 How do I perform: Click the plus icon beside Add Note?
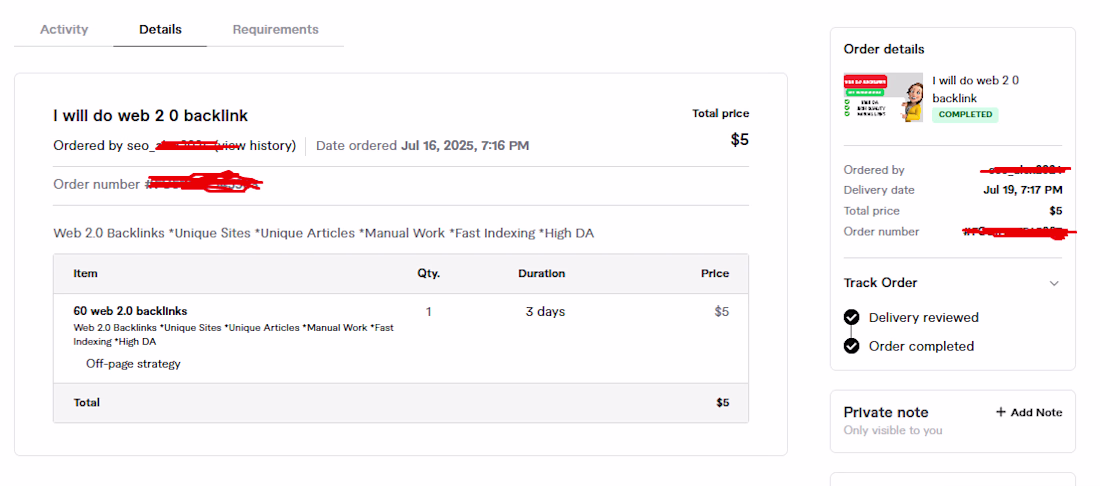[1001, 412]
